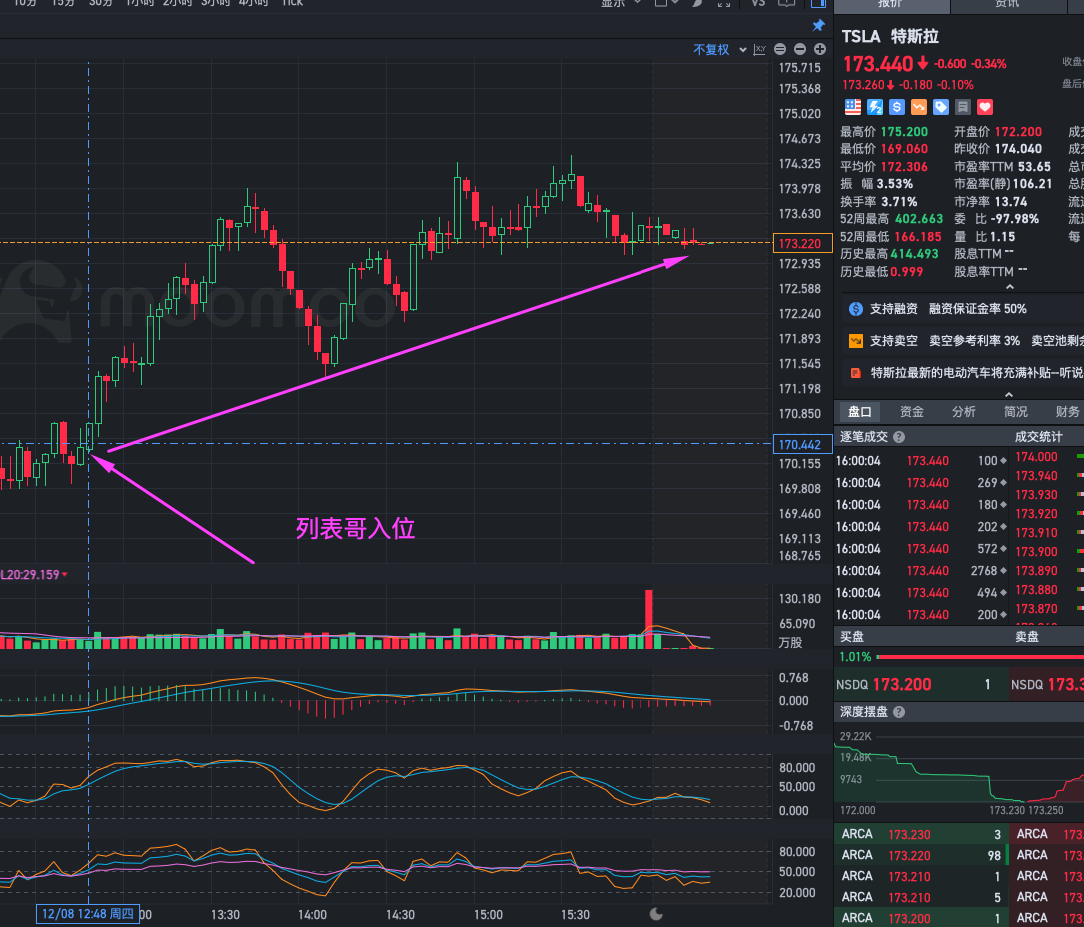Viewport: 1084px width, 927px height.
Task: Open the 不复权 adjustment dropdown
Action: tap(720, 50)
